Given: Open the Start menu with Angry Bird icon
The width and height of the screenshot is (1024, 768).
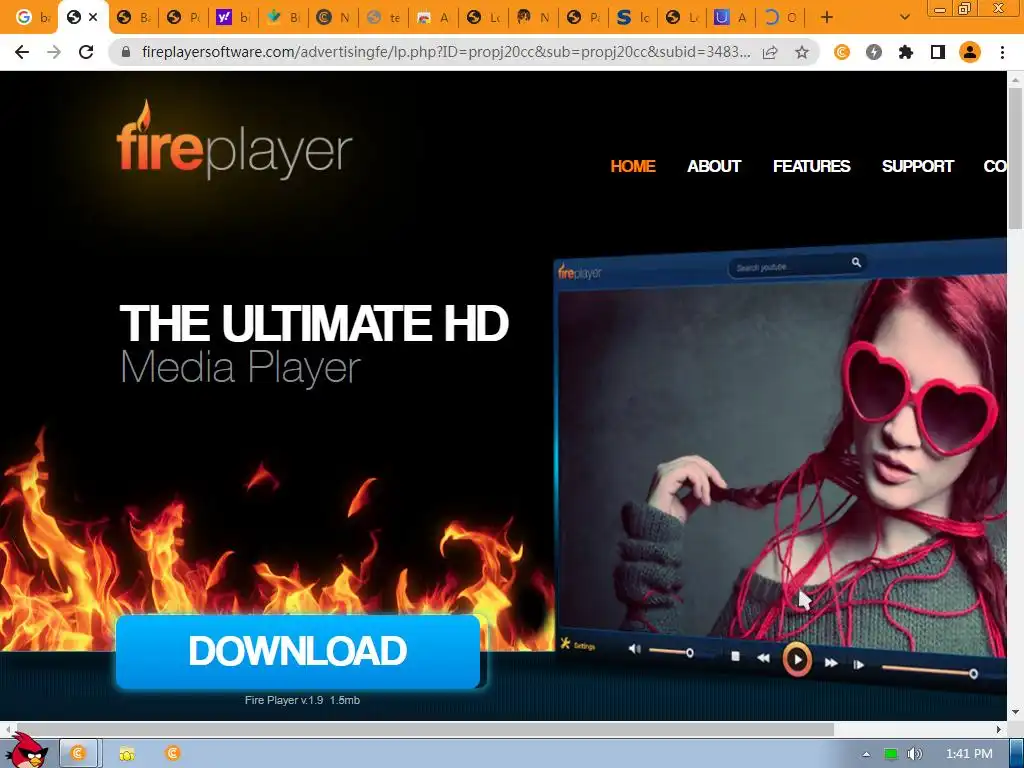Looking at the screenshot, I should point(27,750).
